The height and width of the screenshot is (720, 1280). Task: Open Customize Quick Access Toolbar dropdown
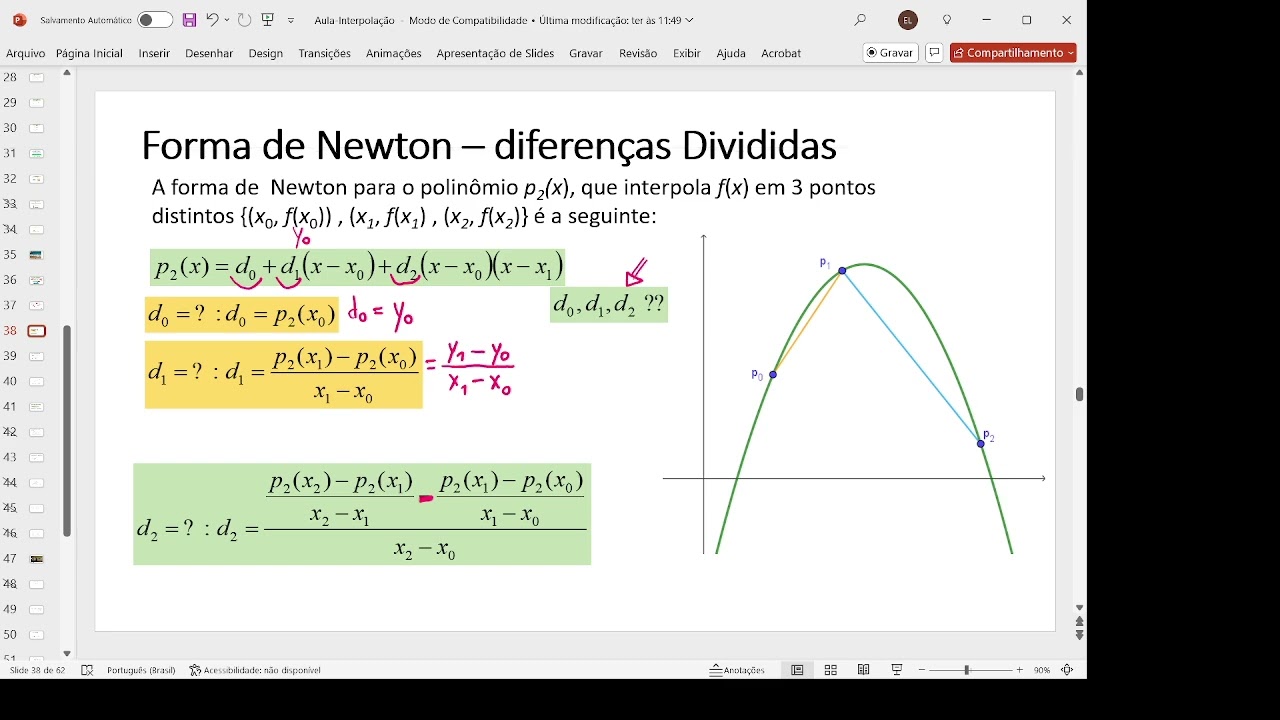tap(291, 20)
